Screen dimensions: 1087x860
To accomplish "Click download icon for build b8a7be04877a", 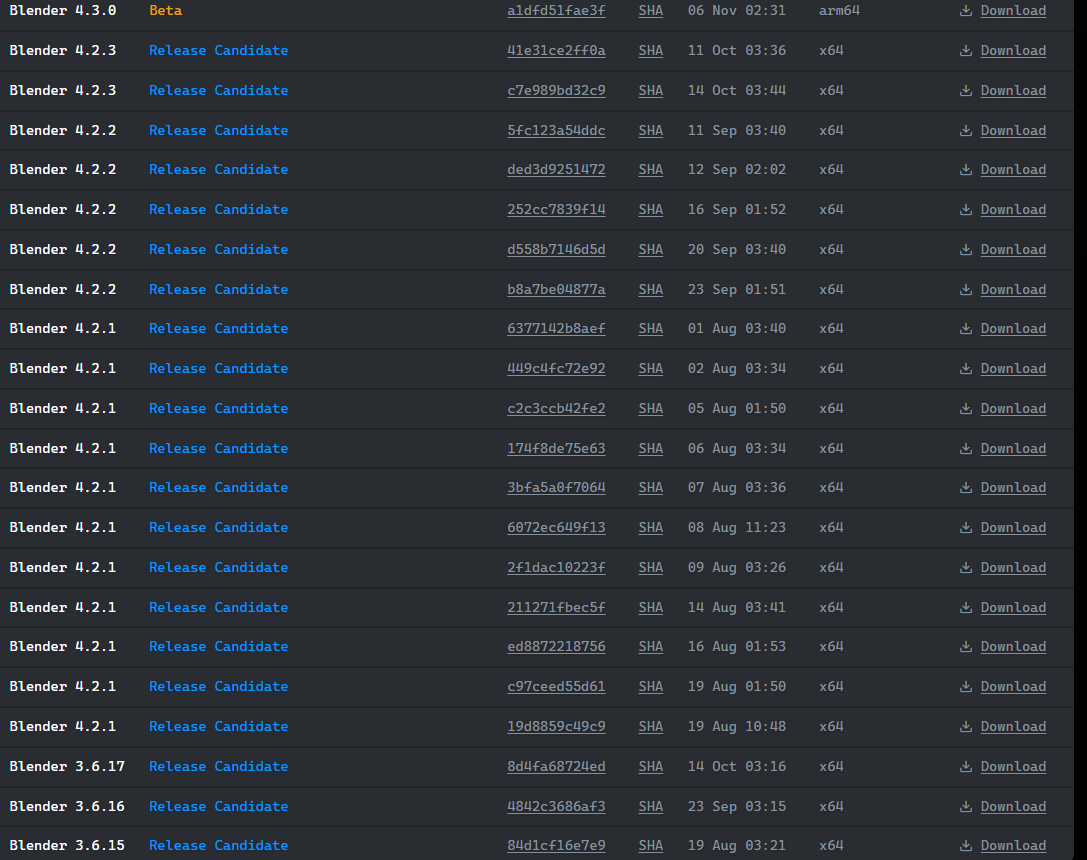I will click(x=966, y=290).
